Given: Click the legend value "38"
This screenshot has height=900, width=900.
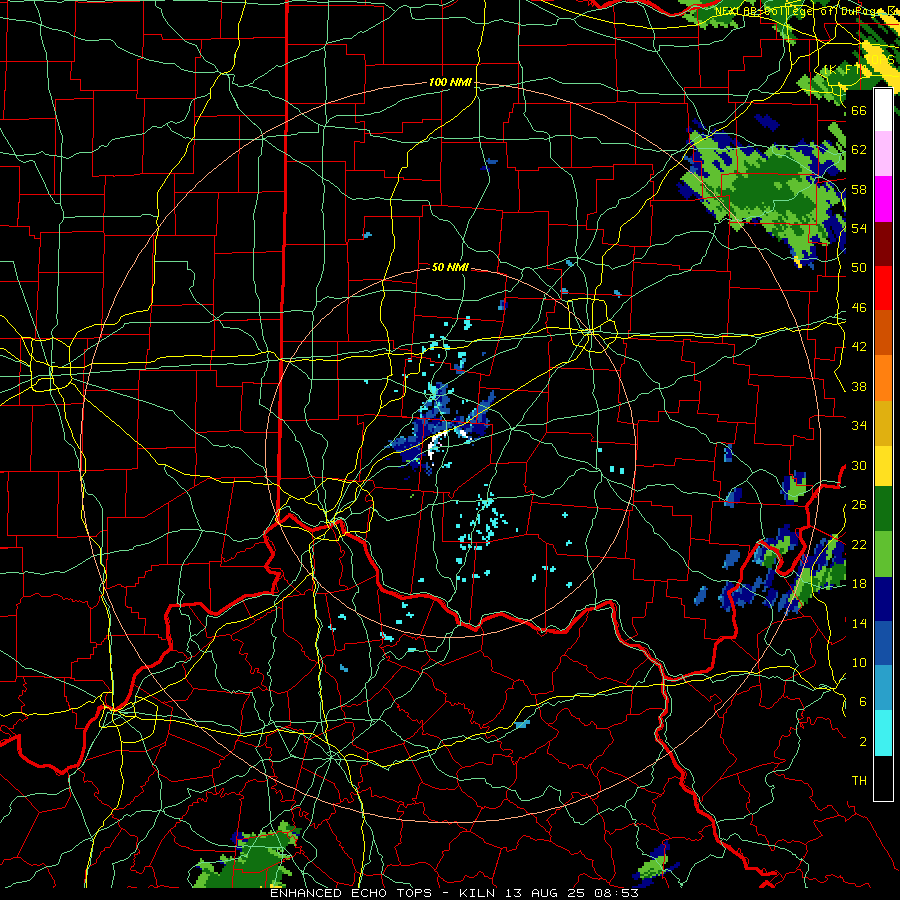Looking at the screenshot, I should [x=859, y=386].
